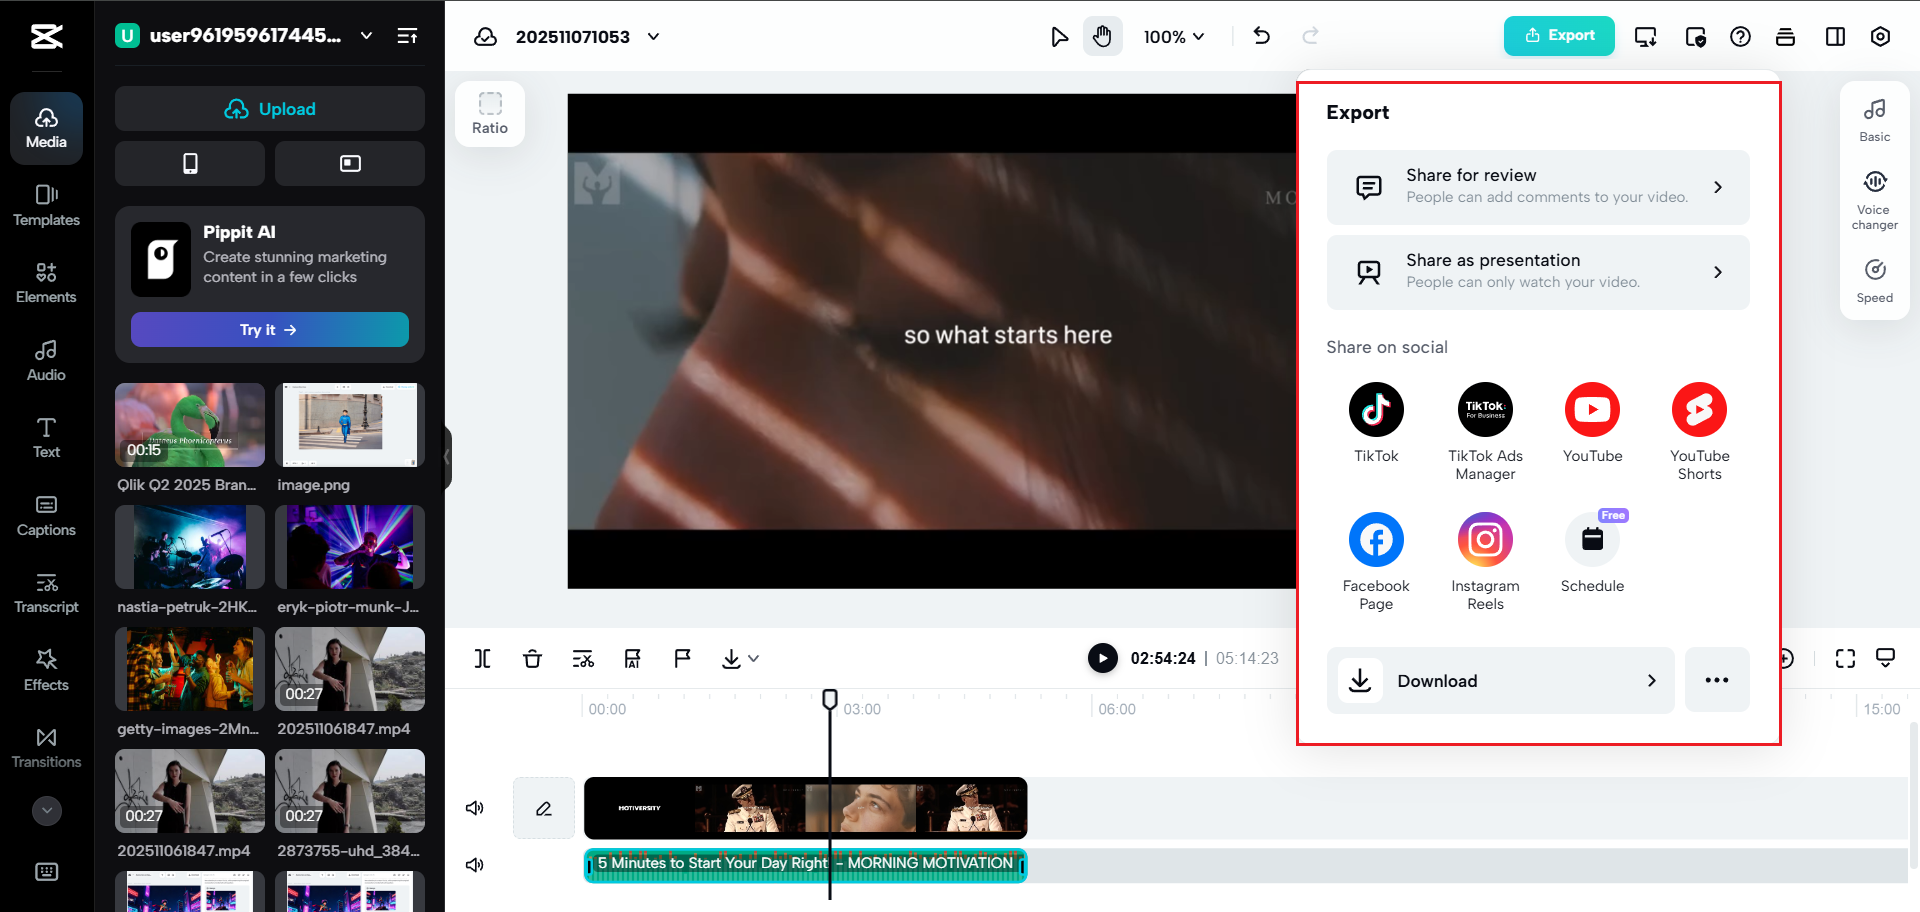Screen dimensions: 1920x912
Task: Open the Captions panel in the sidebar
Action: pos(46,516)
